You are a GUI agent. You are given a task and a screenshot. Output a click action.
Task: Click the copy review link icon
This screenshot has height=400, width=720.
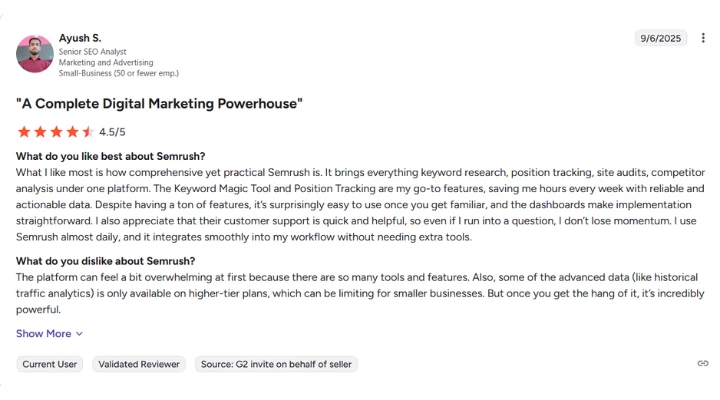[x=702, y=364]
